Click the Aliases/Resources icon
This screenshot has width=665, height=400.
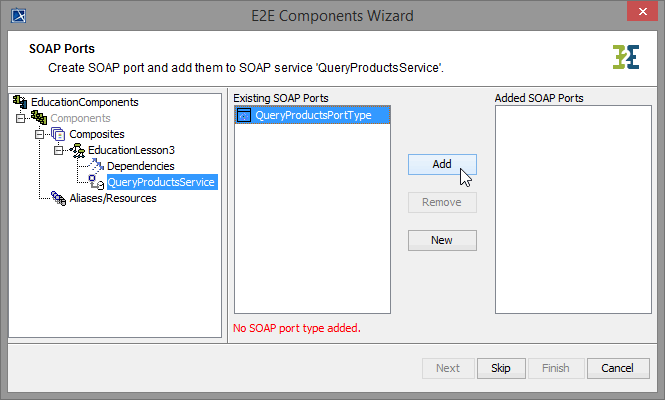point(58,198)
